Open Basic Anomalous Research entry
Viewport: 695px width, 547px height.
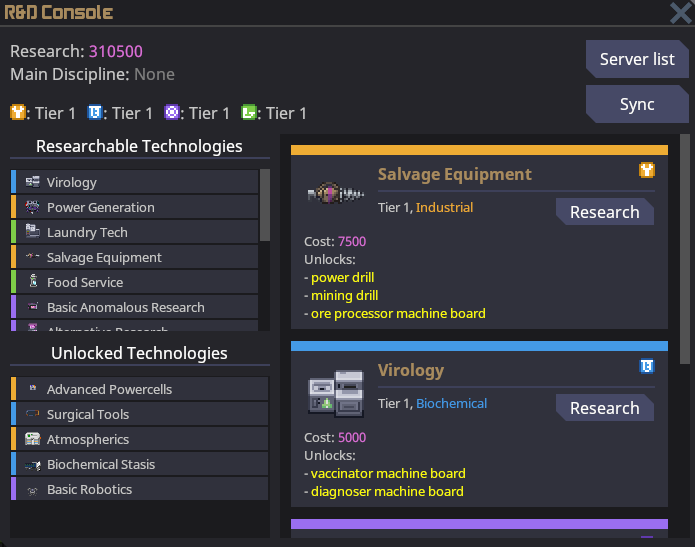(135, 307)
